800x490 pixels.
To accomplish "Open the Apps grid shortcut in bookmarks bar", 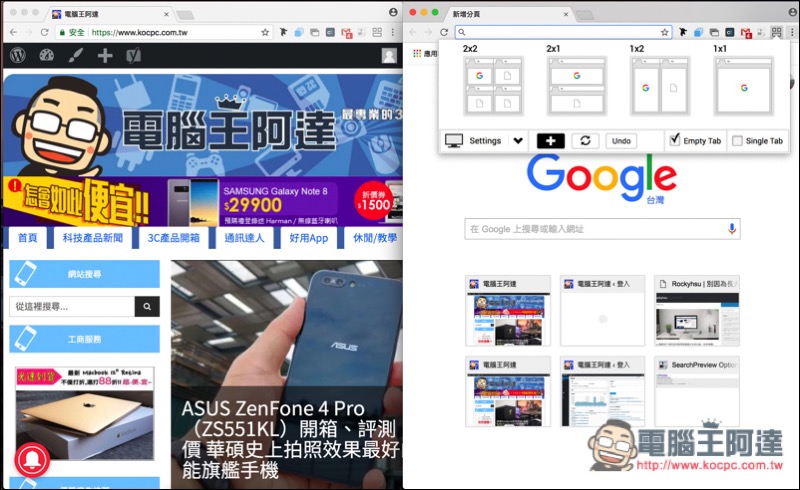I will 417,53.
